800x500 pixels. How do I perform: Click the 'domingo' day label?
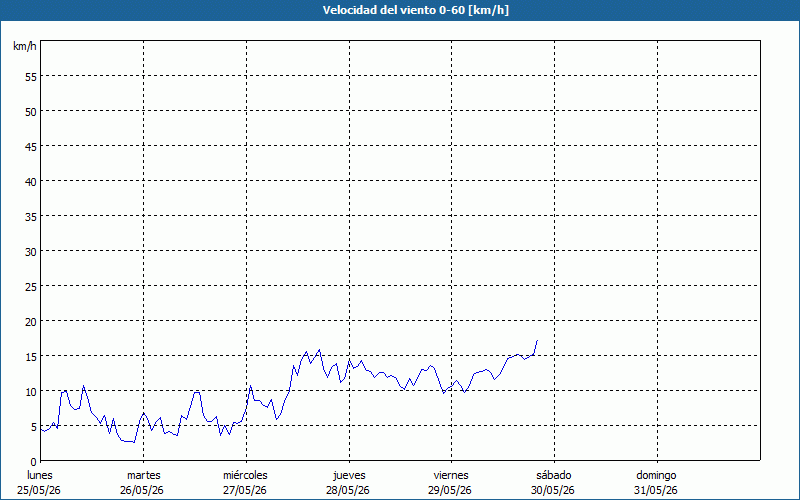click(x=656, y=475)
